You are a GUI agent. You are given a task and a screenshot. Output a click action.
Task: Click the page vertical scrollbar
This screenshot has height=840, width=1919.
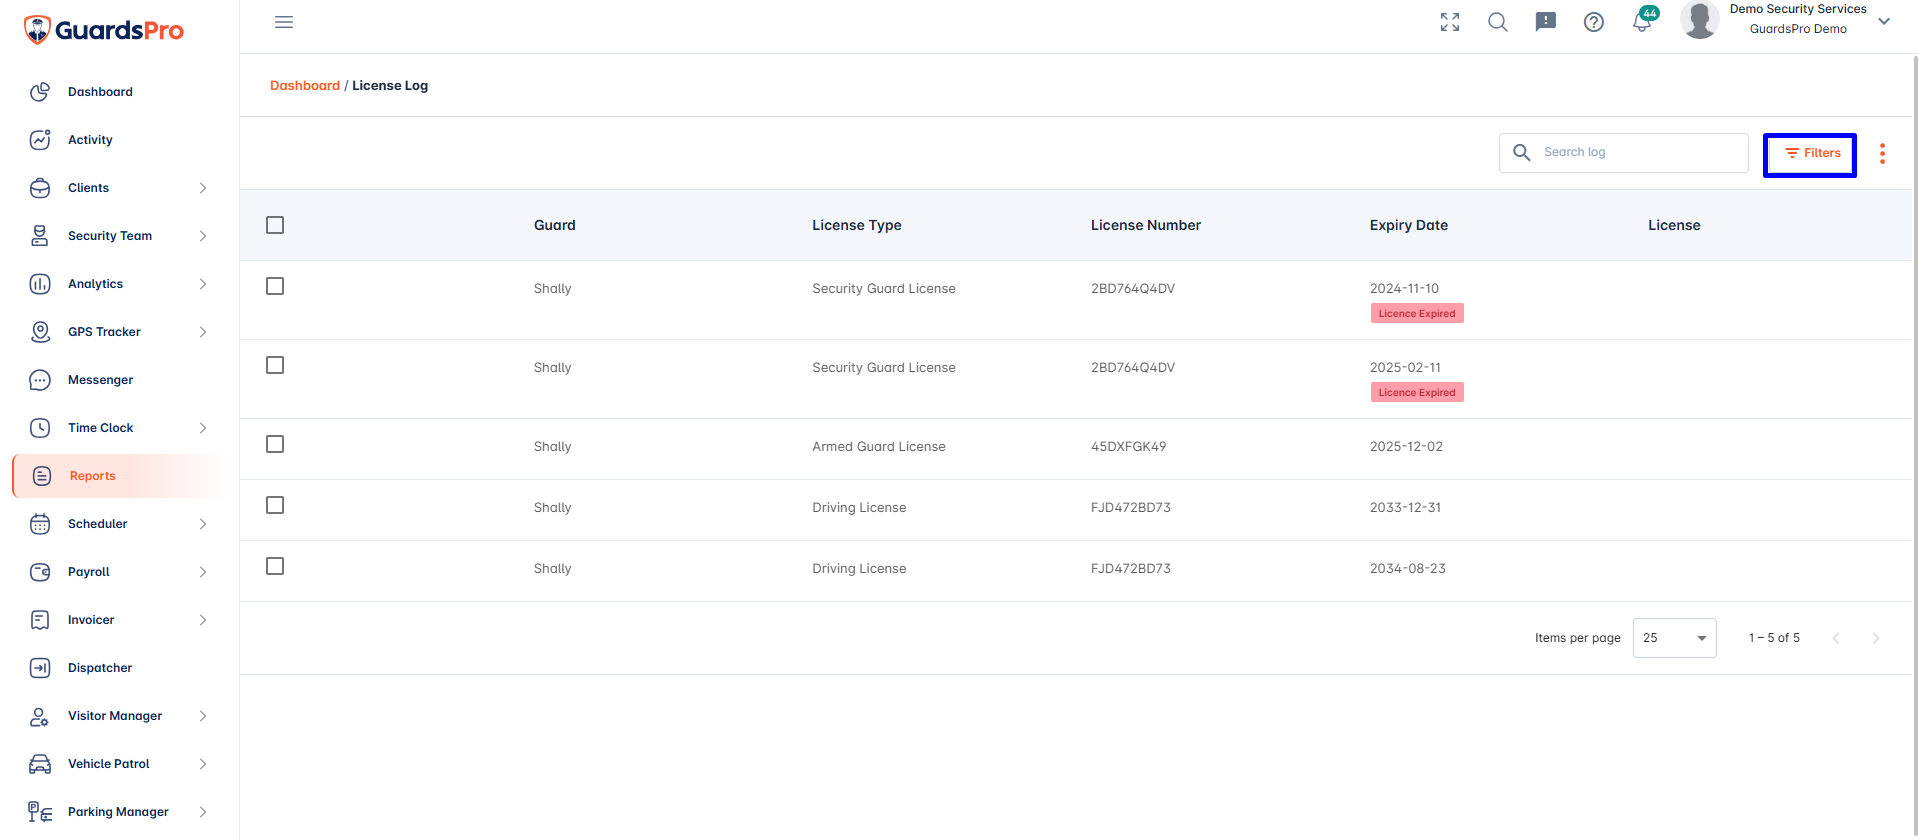(1914, 400)
